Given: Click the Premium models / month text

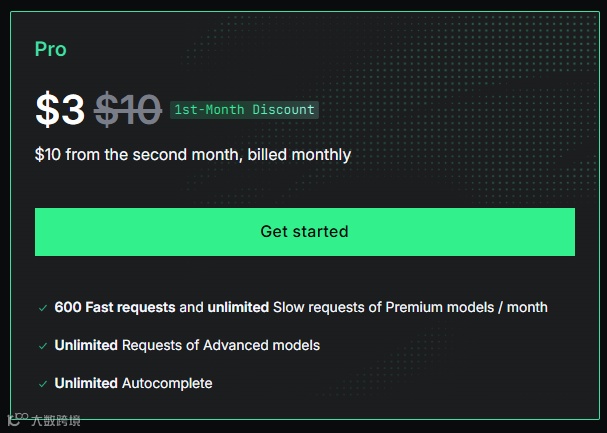Looking at the screenshot, I should point(466,307).
